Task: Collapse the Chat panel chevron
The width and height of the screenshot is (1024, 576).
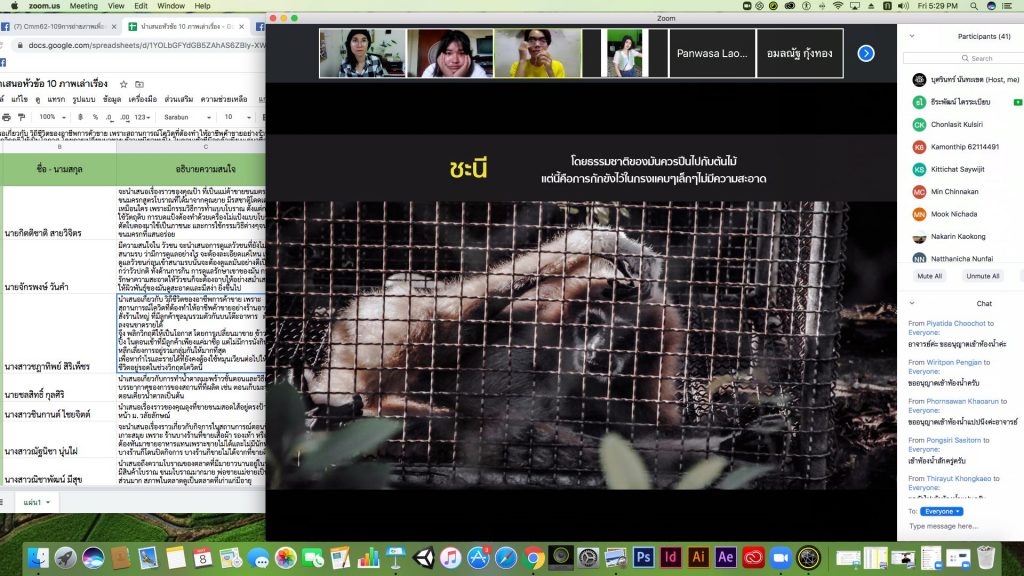Action: pos(911,303)
